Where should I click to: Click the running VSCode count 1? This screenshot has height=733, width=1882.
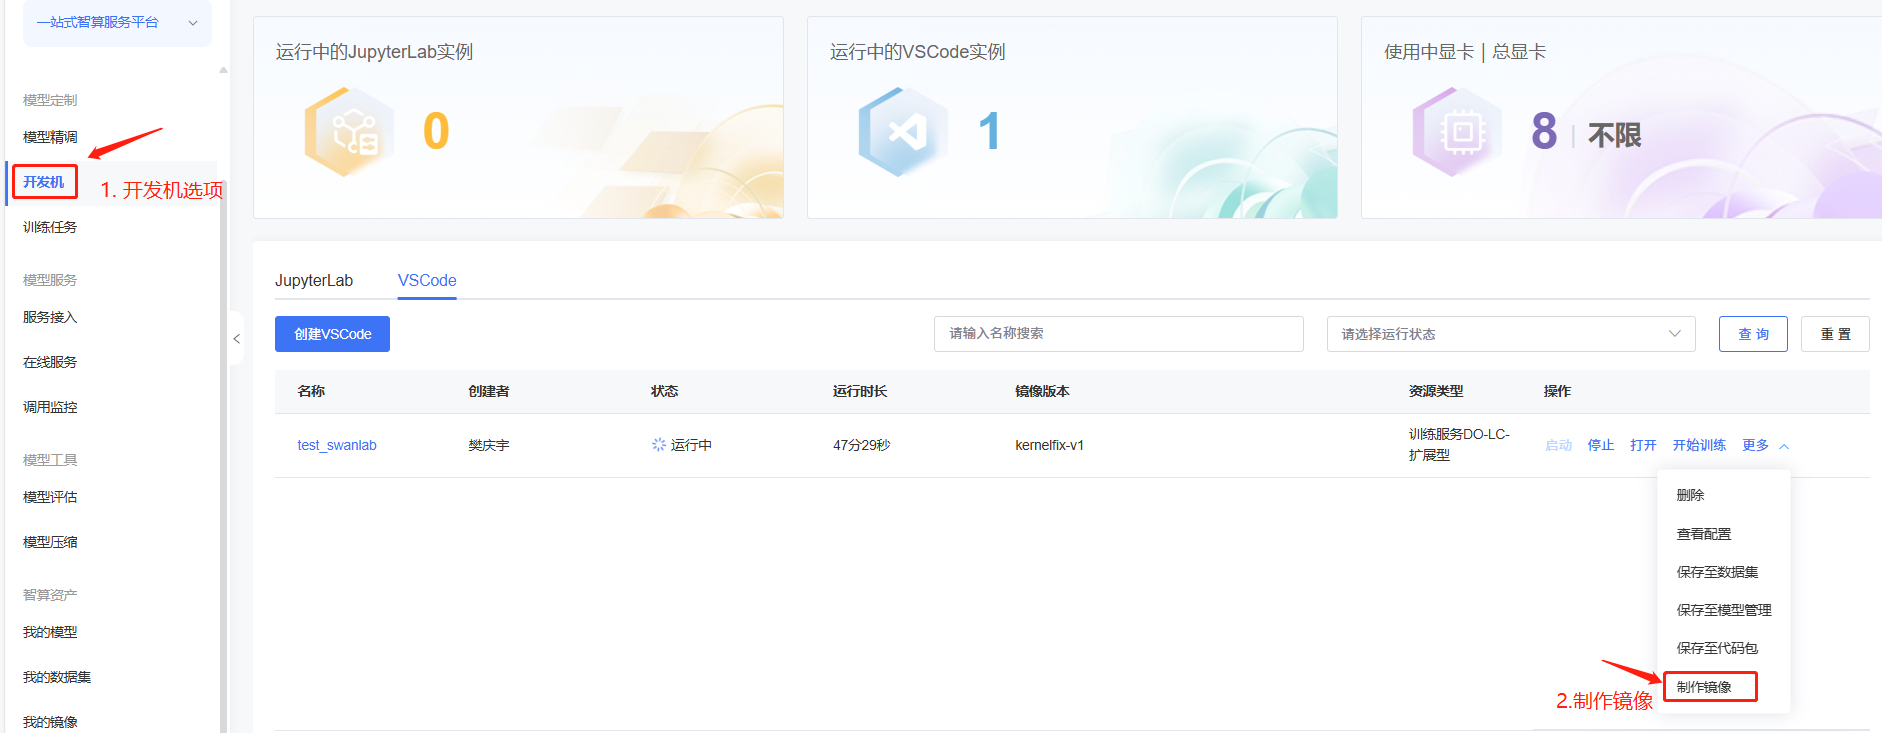click(989, 131)
